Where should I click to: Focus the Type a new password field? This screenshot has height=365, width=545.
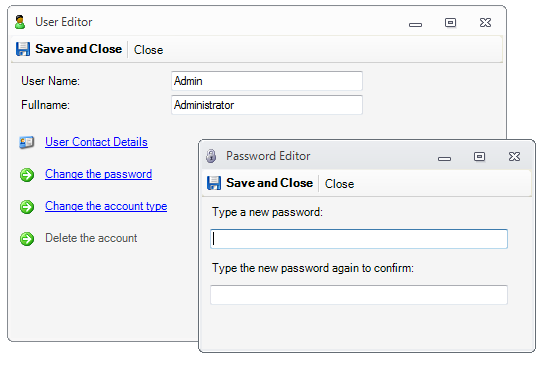pos(359,239)
